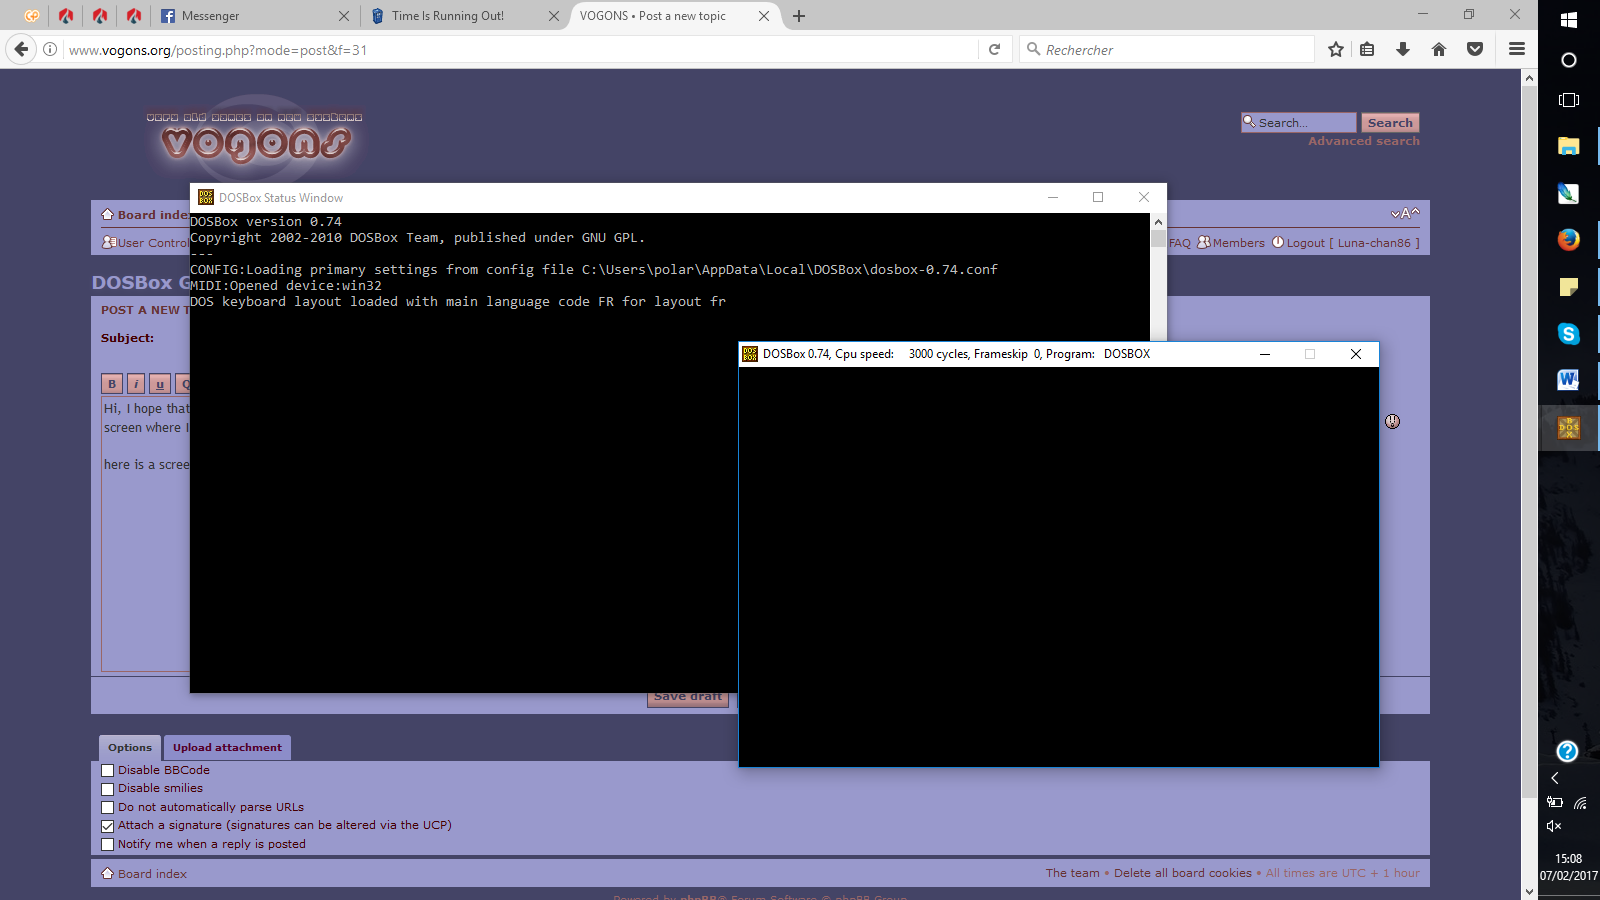
Task: Click Delete all board cookies link
Action: tap(1183, 873)
